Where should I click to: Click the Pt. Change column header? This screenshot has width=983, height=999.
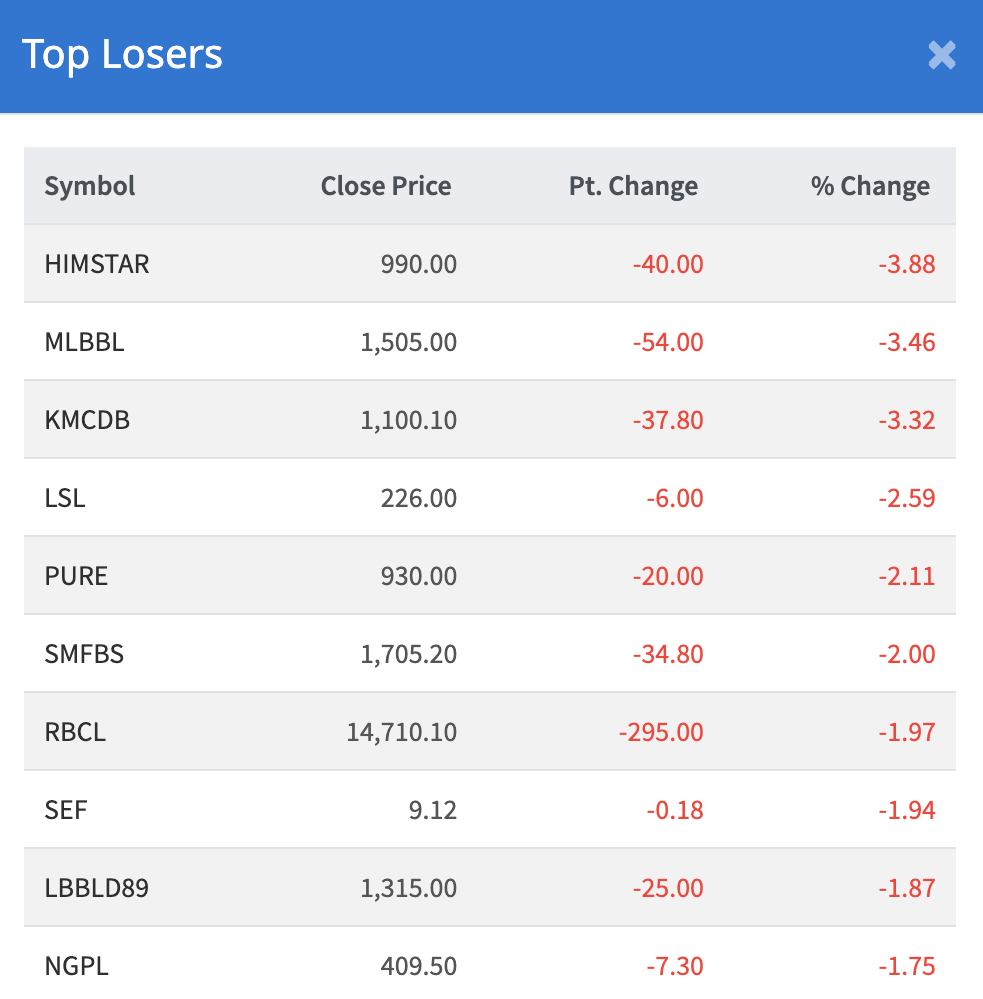633,186
